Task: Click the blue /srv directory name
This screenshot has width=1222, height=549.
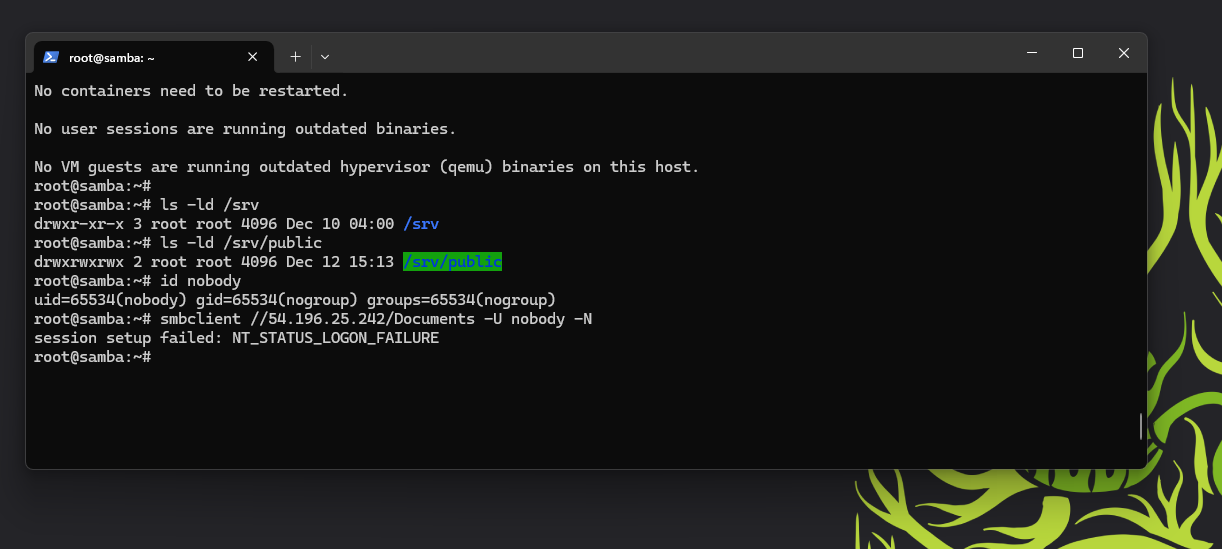Action: [421, 224]
